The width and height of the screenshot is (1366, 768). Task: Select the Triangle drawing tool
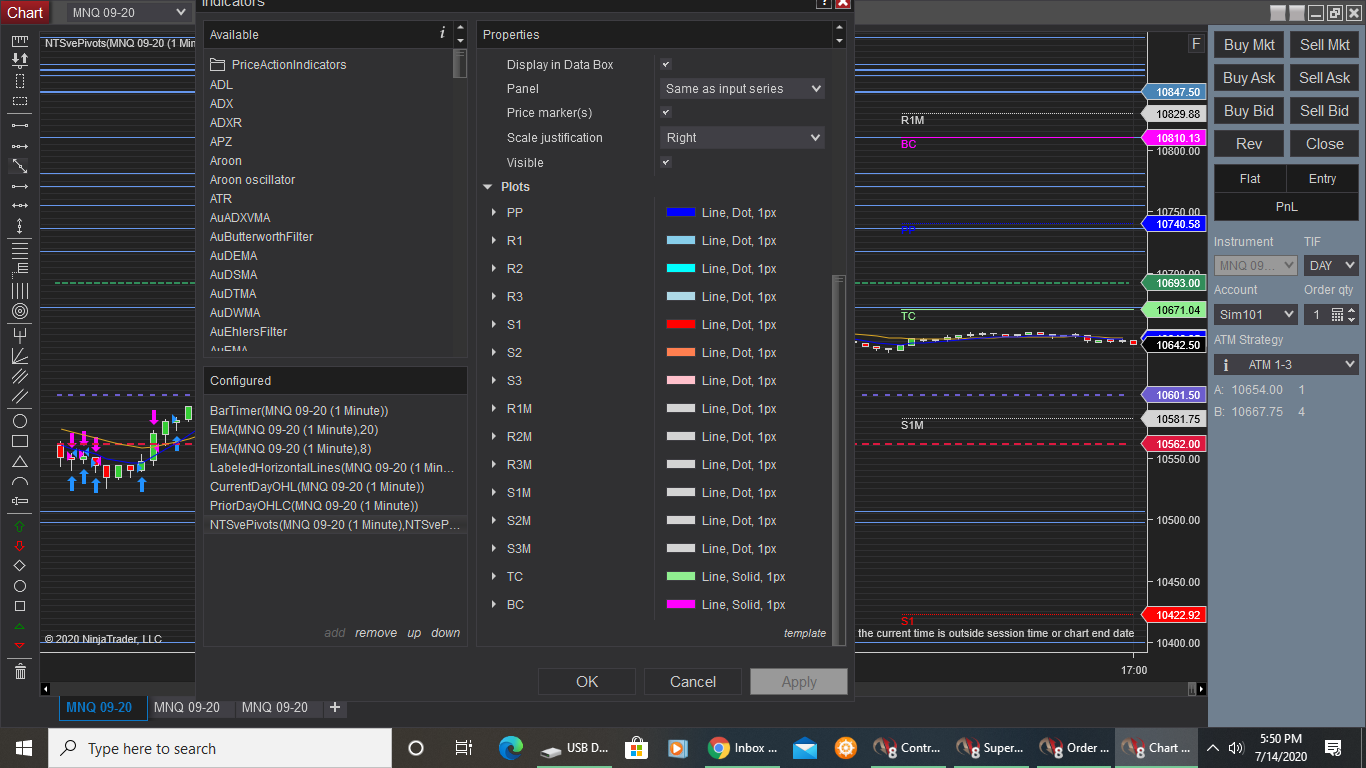click(x=20, y=461)
